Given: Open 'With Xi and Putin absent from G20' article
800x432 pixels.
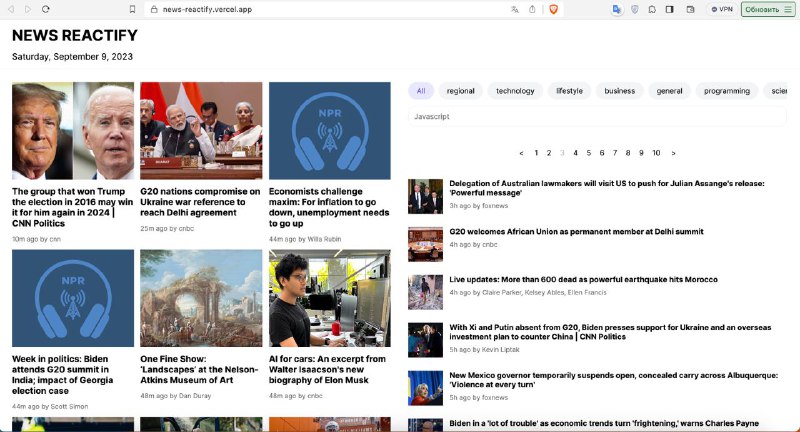Looking at the screenshot, I should (x=610, y=332).
